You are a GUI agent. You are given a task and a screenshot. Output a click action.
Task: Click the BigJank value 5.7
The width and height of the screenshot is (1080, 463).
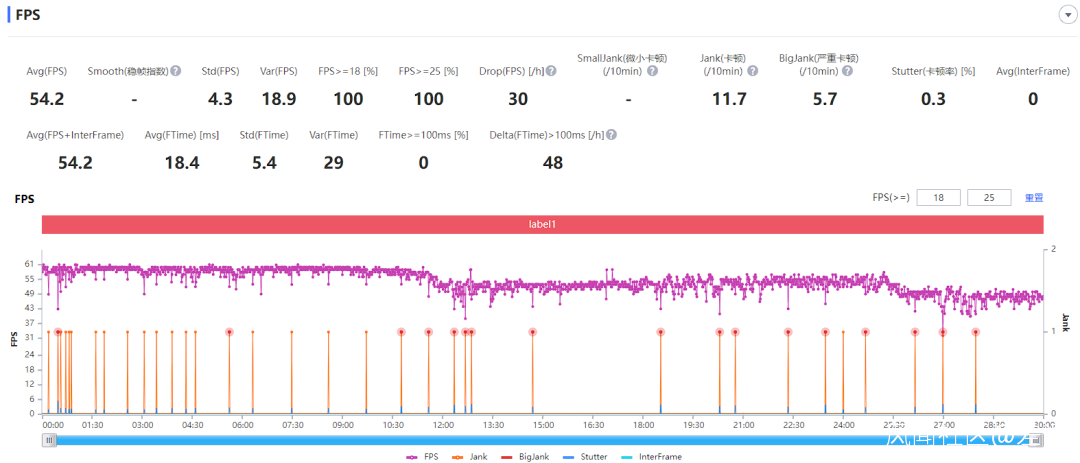pos(824,99)
